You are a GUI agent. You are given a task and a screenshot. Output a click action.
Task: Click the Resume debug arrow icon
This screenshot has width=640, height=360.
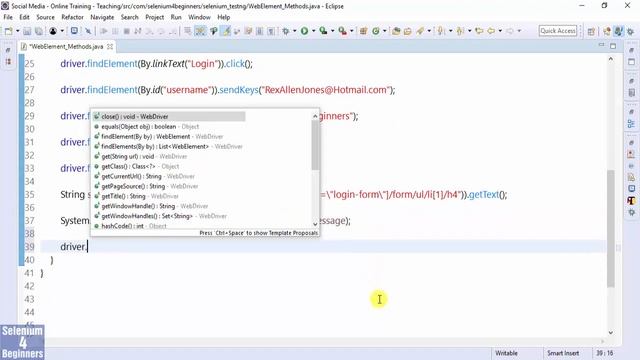click(104, 31)
